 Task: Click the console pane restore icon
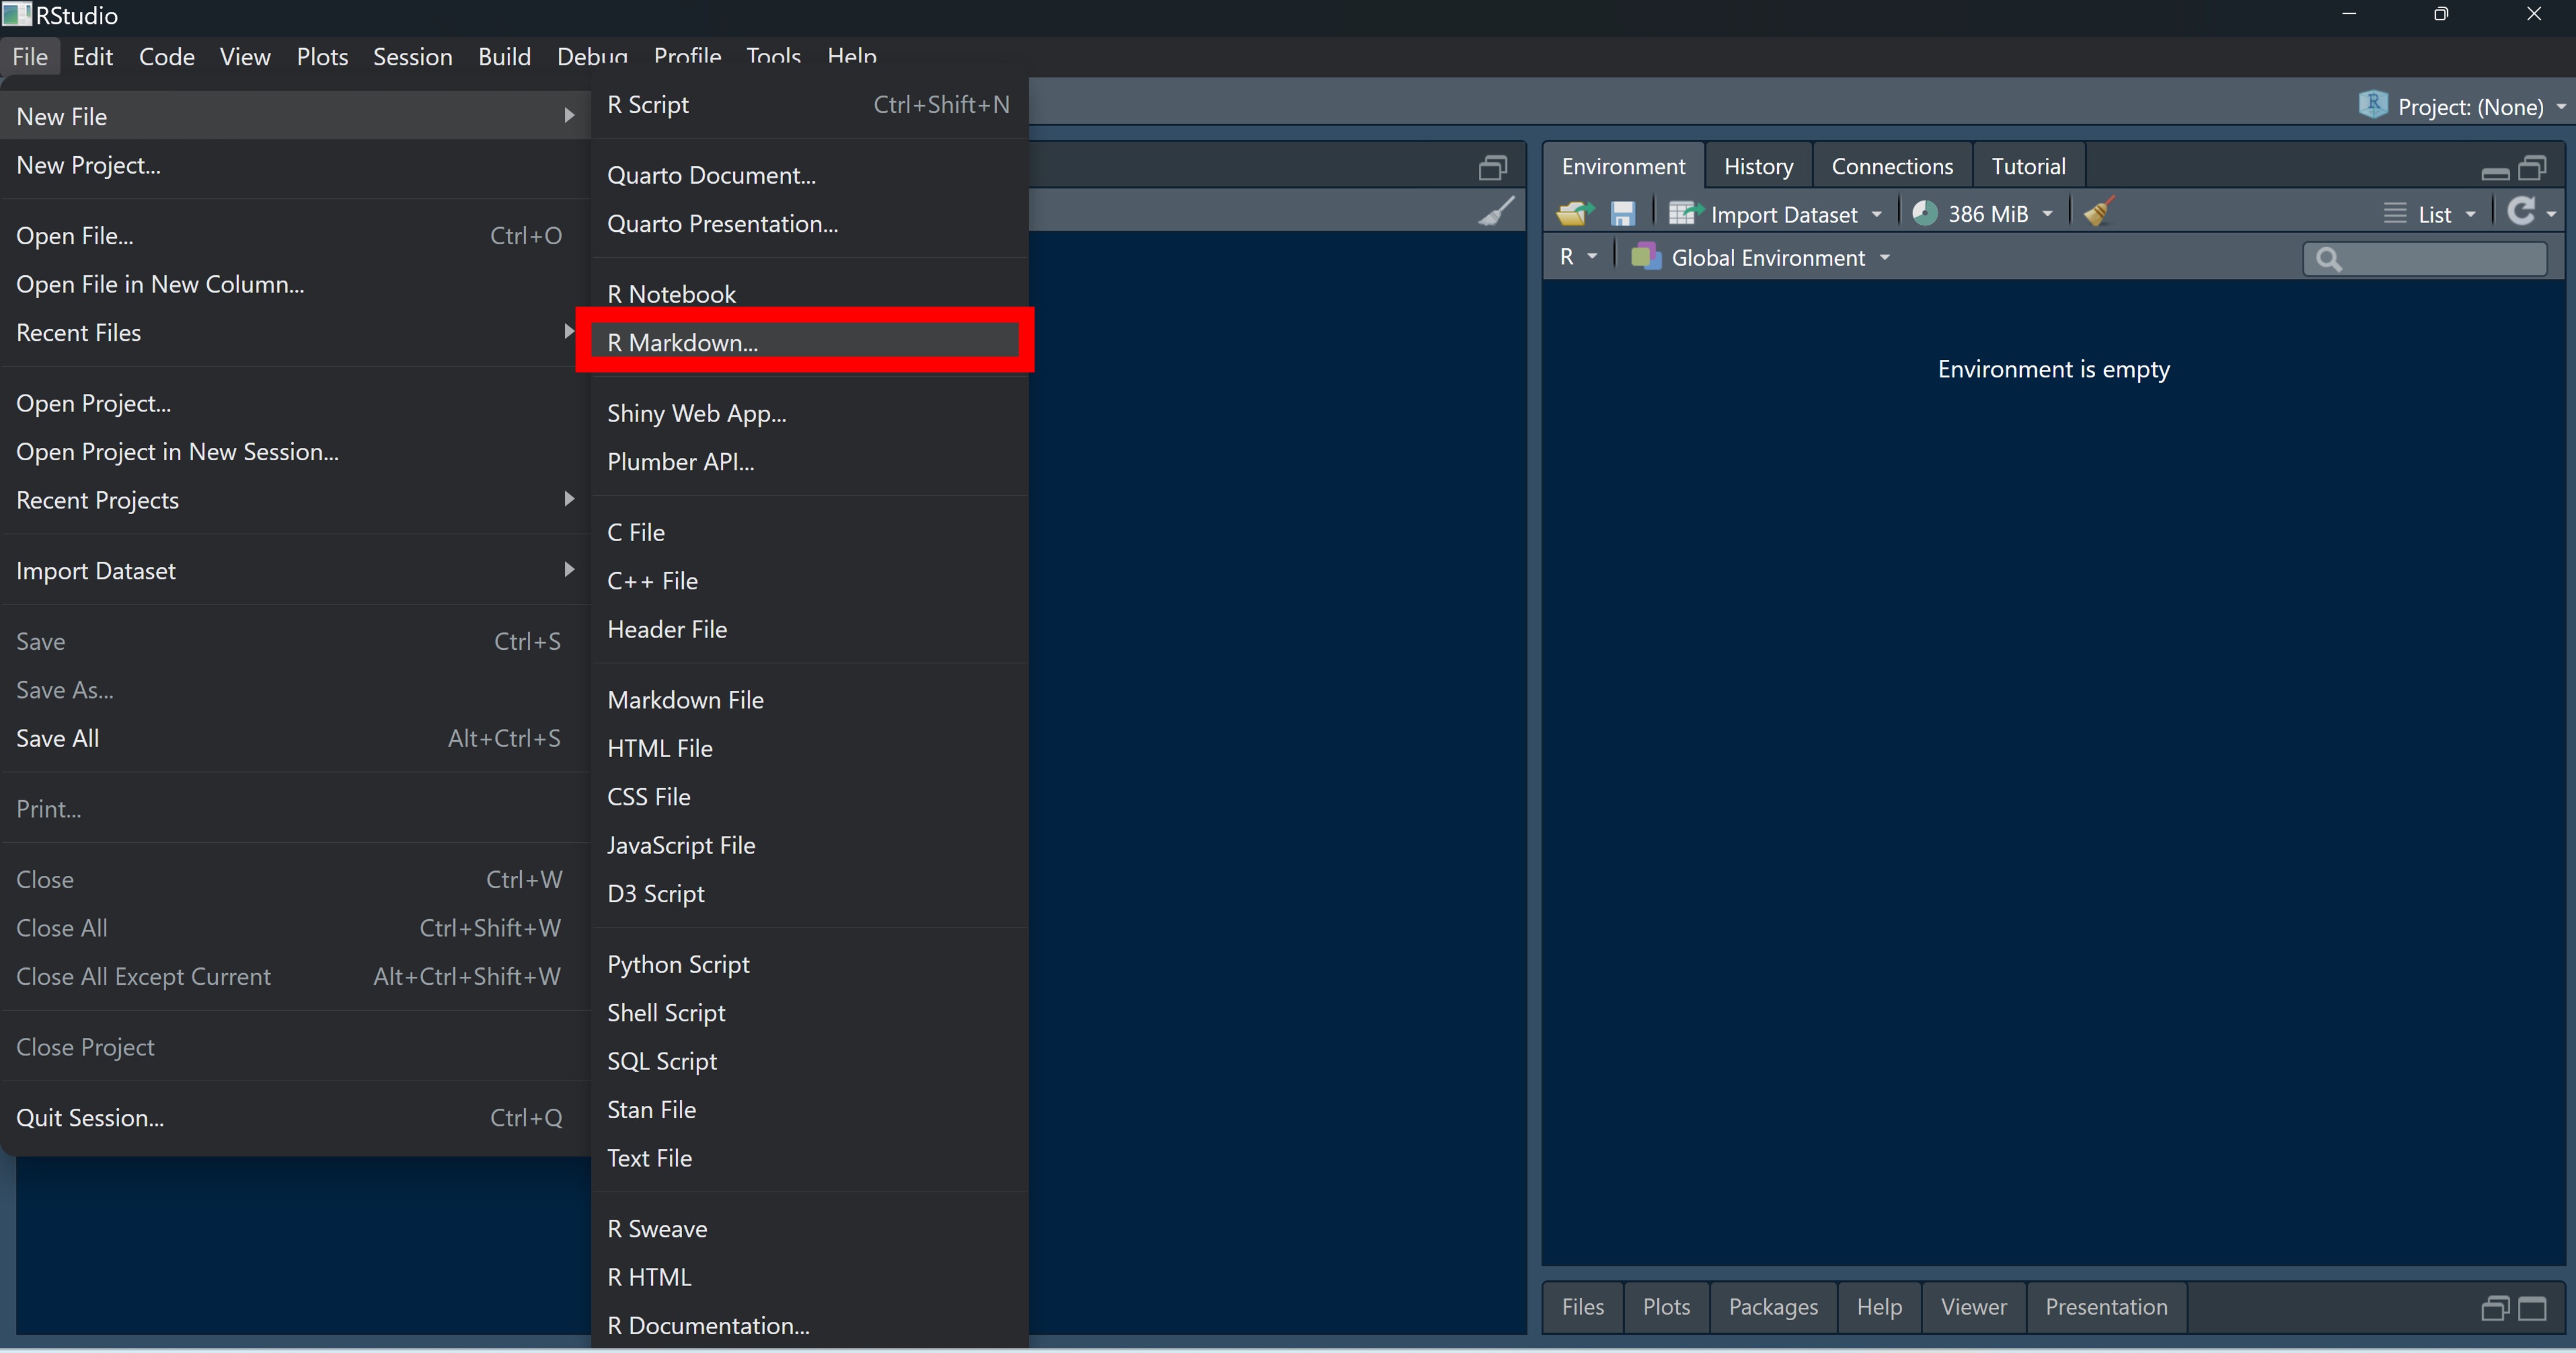(x=1493, y=167)
